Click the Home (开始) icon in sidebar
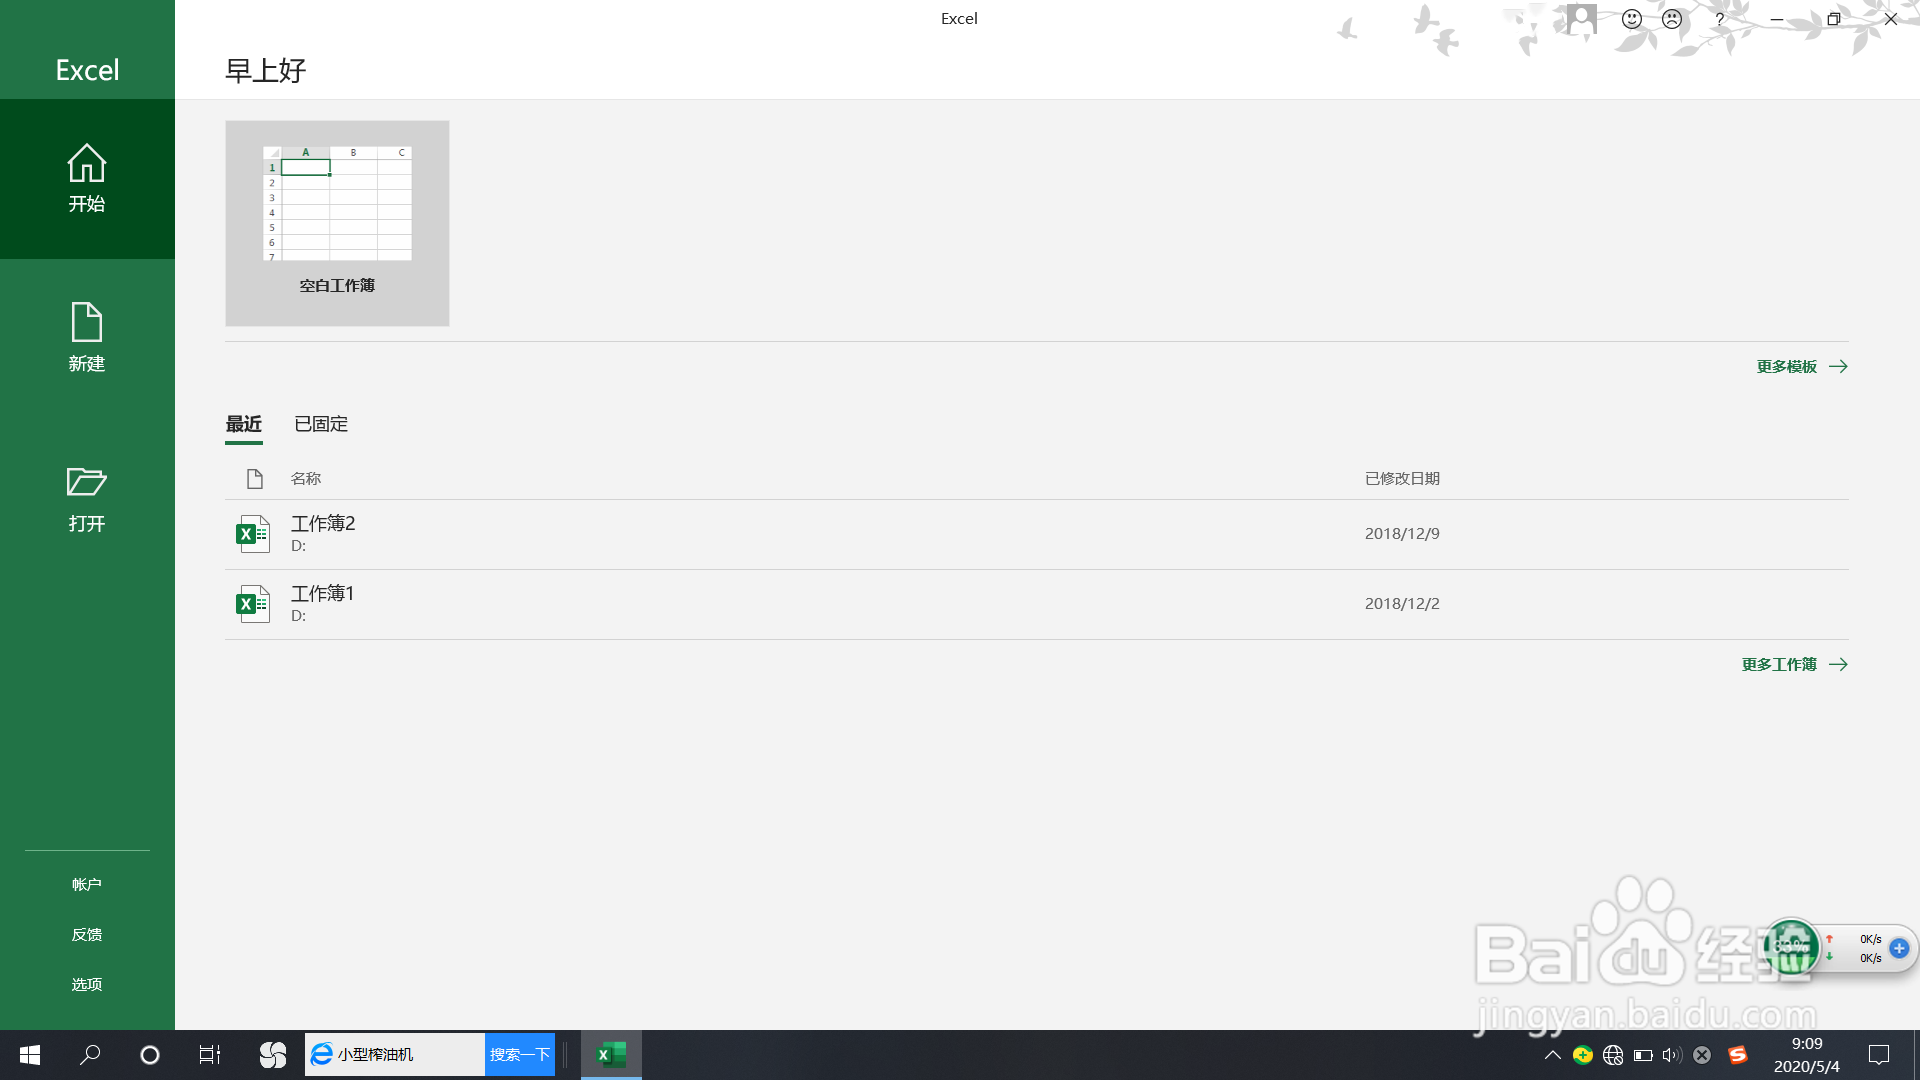This screenshot has width=1920, height=1080. [87, 164]
